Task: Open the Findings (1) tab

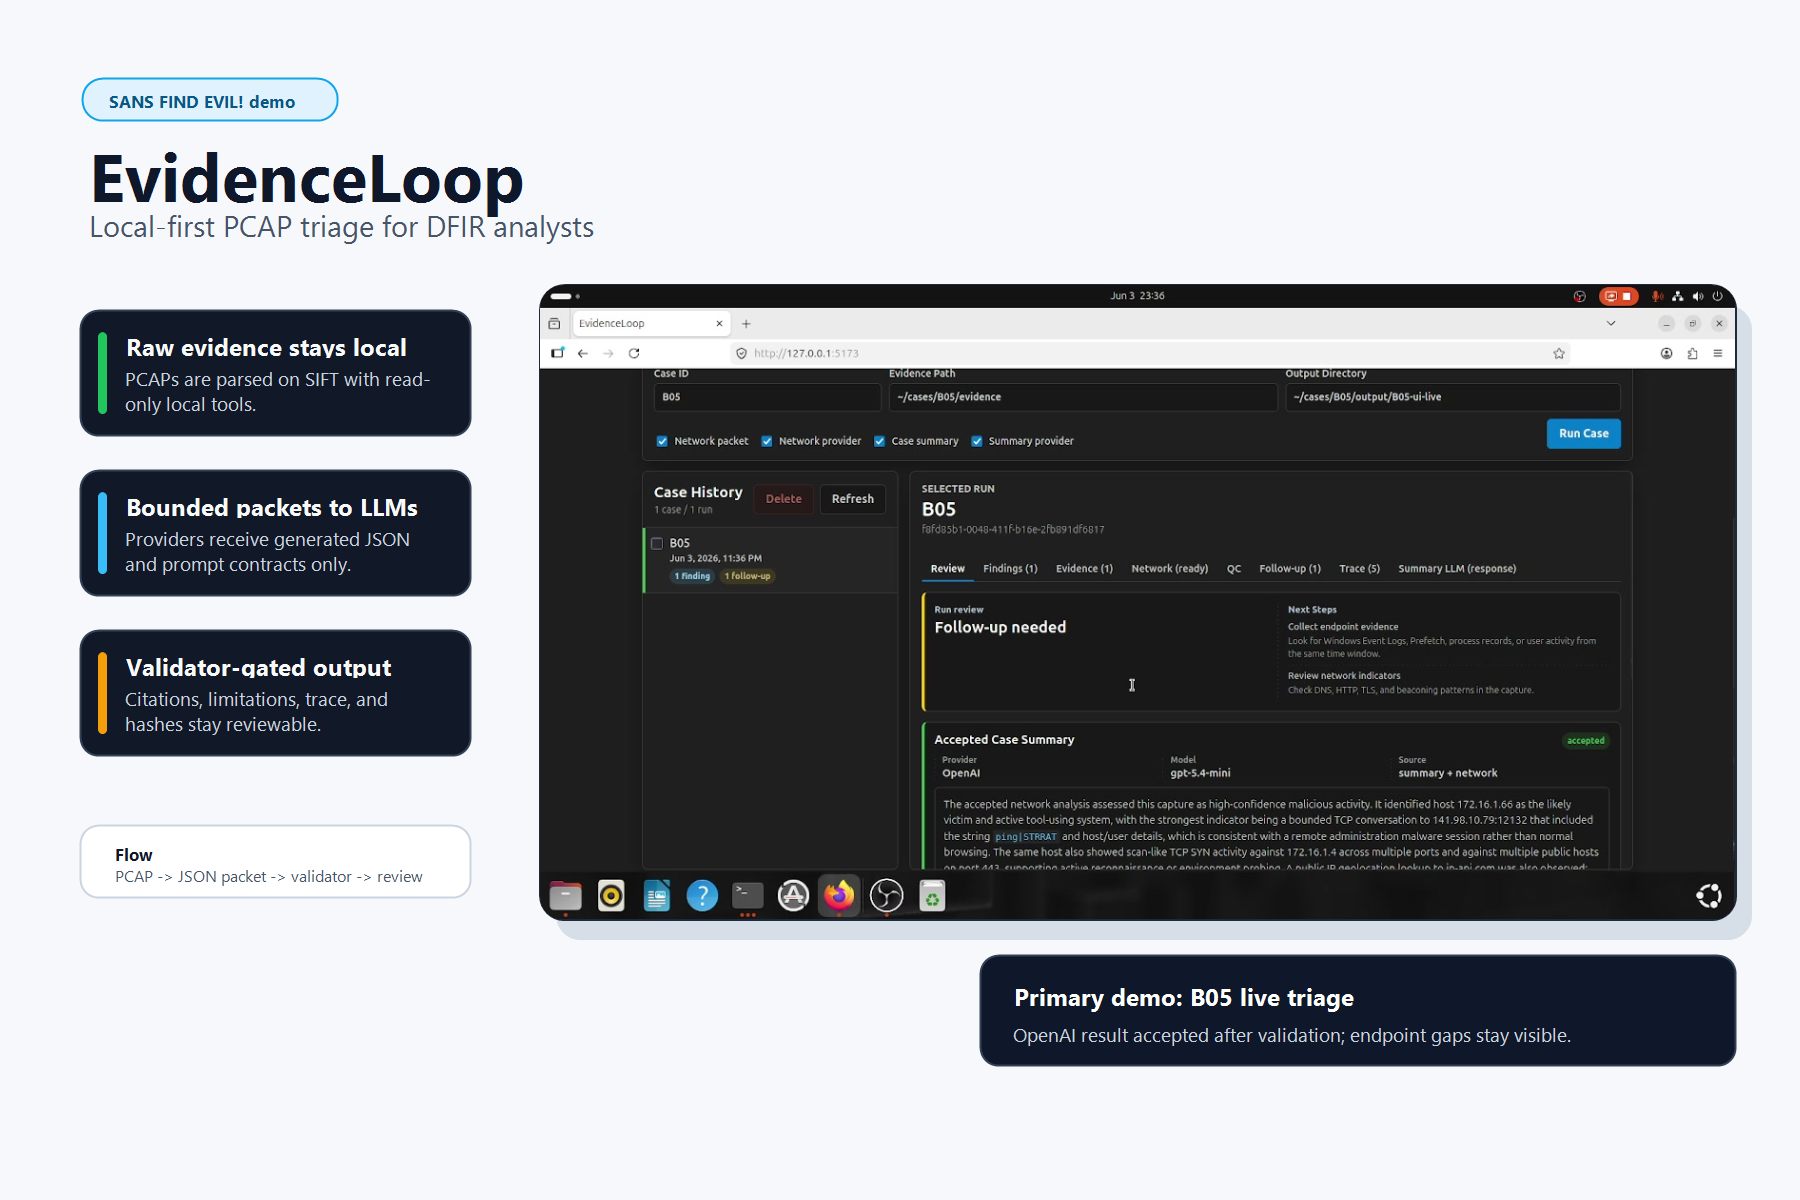Action: (1010, 569)
